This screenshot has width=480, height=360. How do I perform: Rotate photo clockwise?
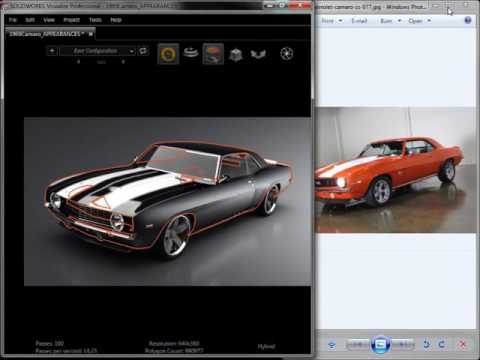pos(442,344)
